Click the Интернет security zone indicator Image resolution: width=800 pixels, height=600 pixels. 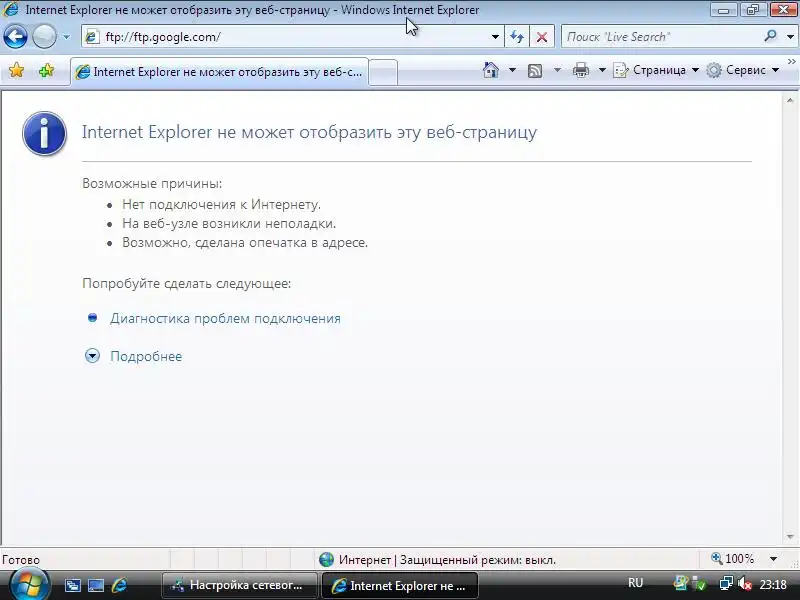437,560
